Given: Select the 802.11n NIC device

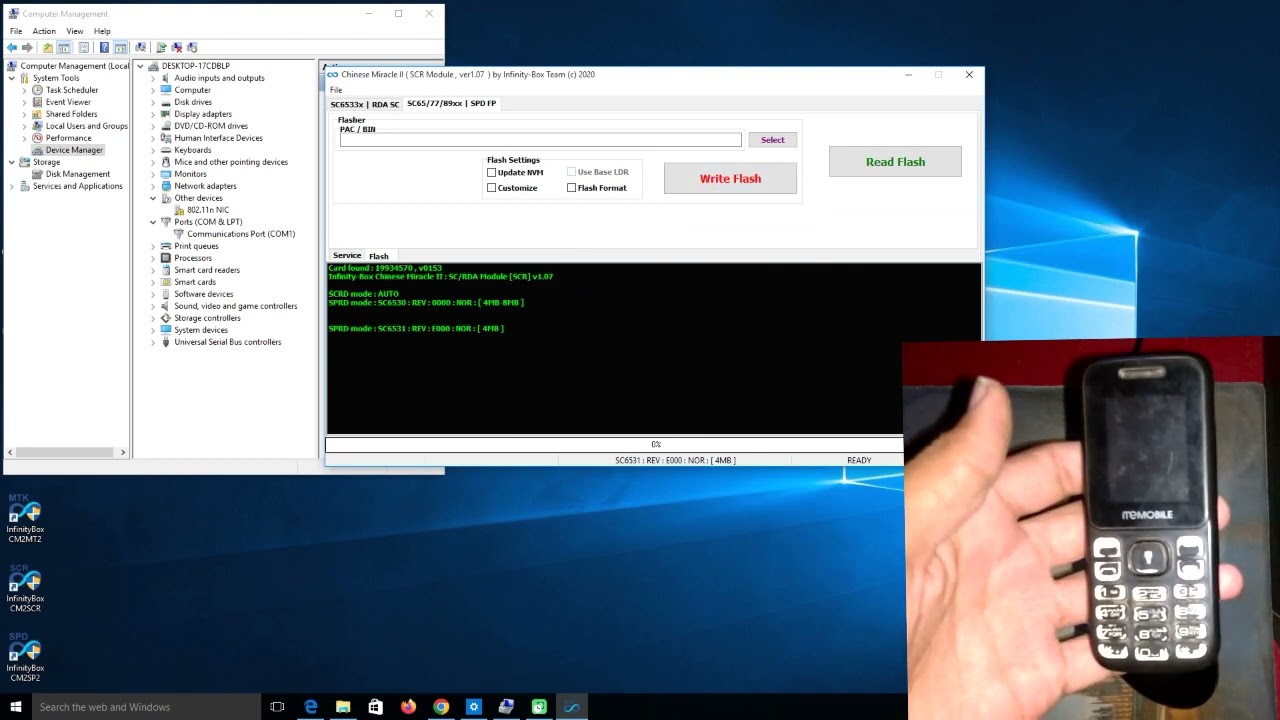Looking at the screenshot, I should coord(208,210).
